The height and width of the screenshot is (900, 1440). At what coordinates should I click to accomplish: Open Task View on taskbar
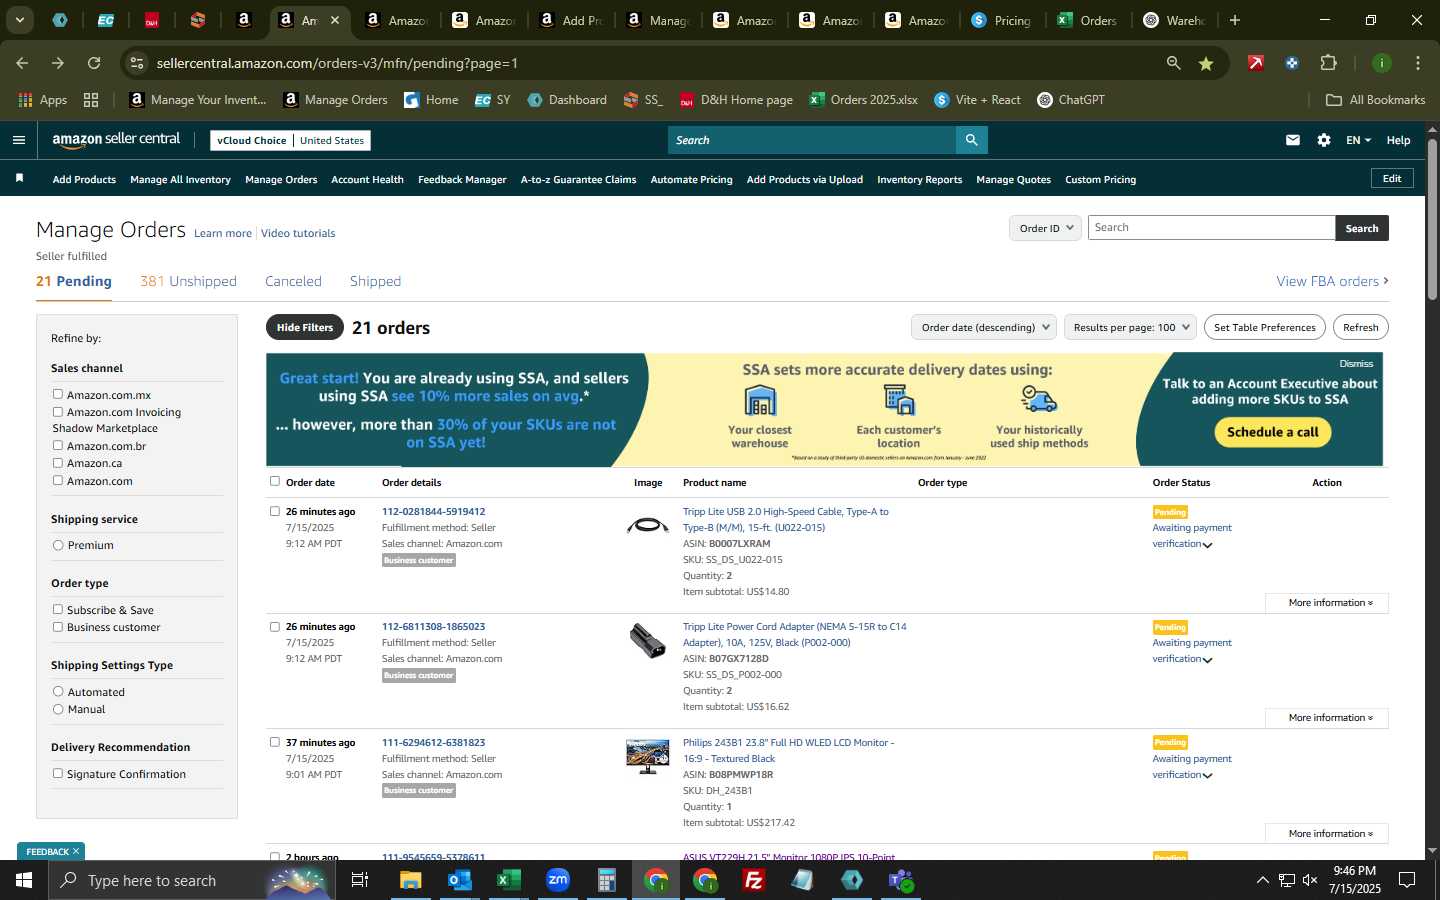(360, 880)
